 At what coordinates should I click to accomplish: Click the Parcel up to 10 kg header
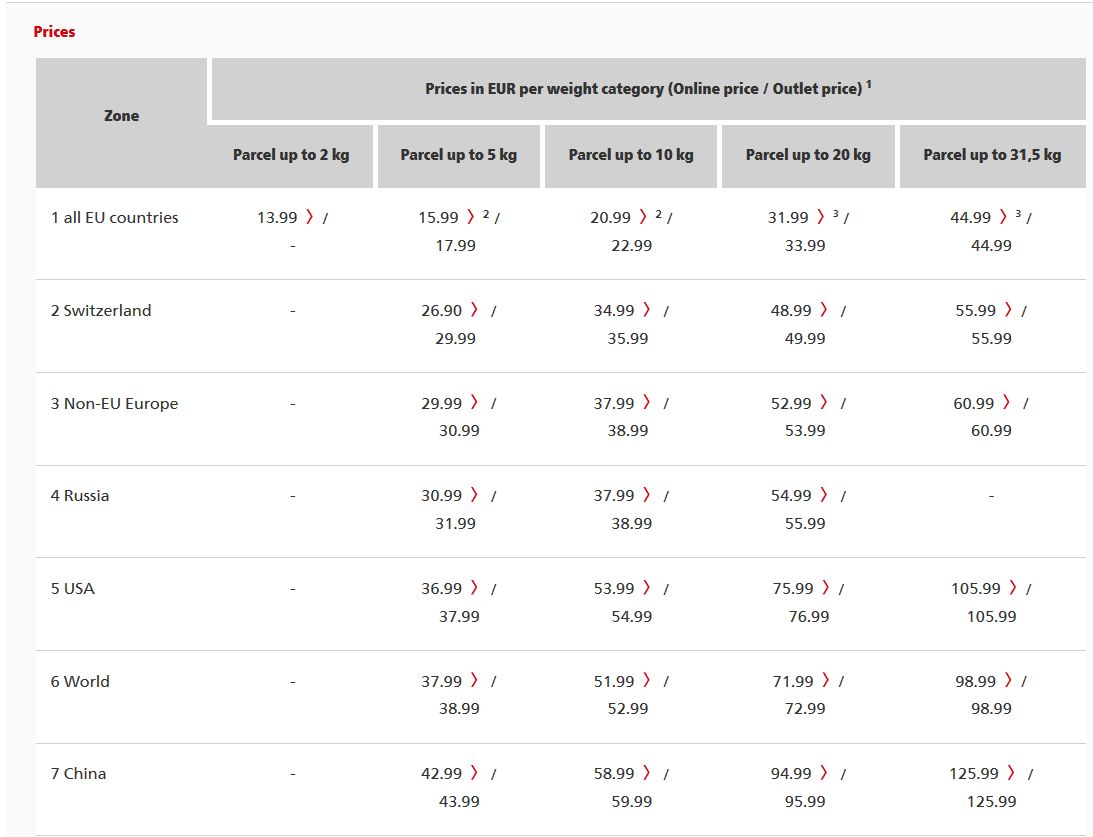click(x=631, y=155)
